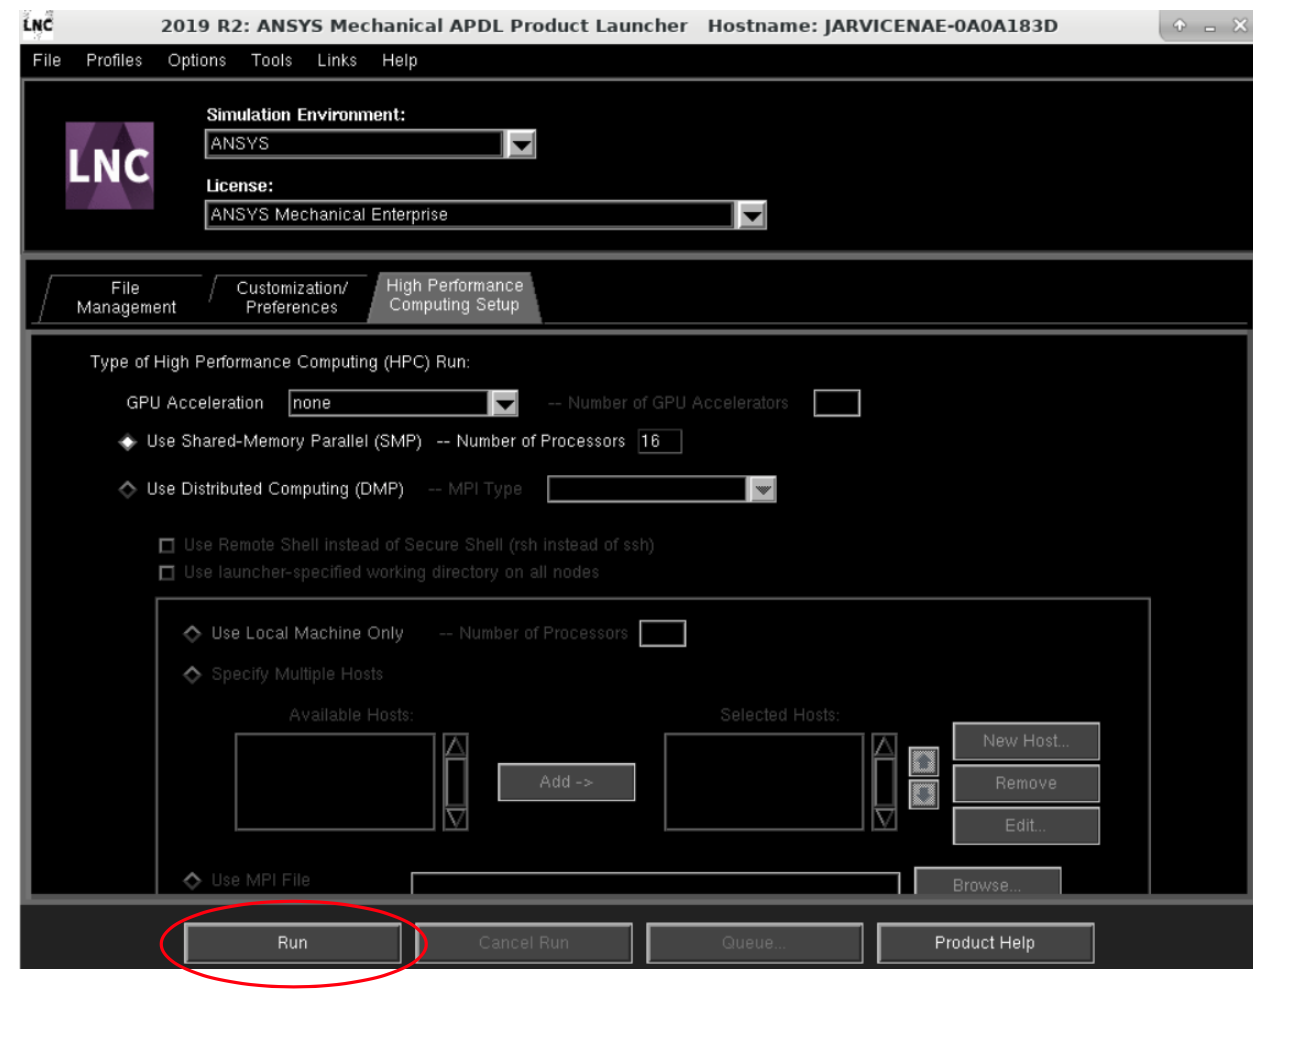Open Simulation Environment dropdown arrow
The height and width of the screenshot is (1046, 1293).
pyautogui.click(x=521, y=144)
